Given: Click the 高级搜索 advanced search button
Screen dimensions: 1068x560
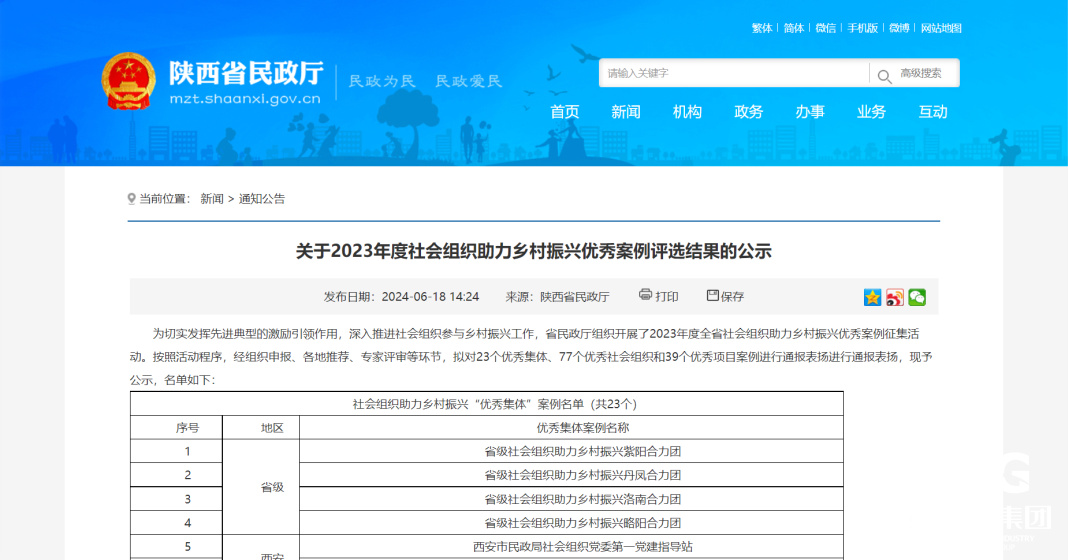Looking at the screenshot, I should click(920, 73).
